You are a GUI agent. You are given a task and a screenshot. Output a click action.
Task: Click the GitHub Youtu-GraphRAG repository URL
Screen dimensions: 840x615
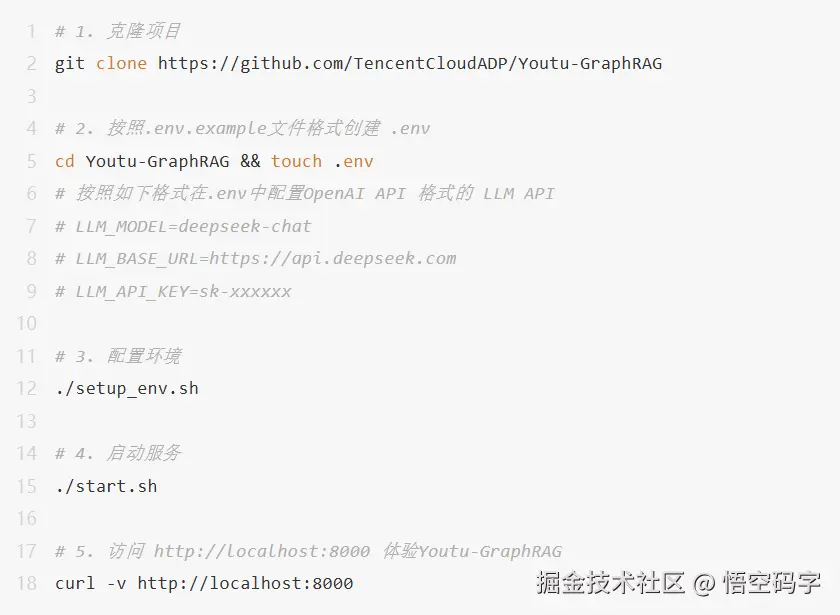pyautogui.click(x=410, y=63)
